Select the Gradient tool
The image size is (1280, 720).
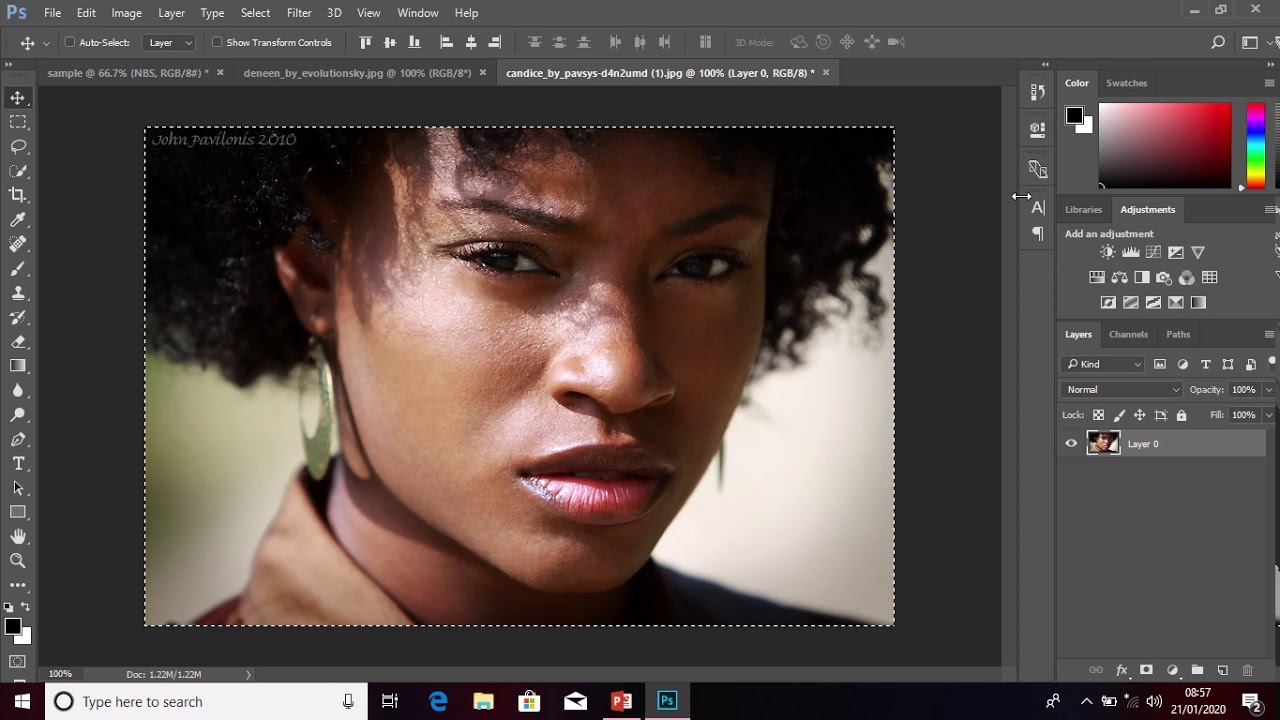pos(18,366)
